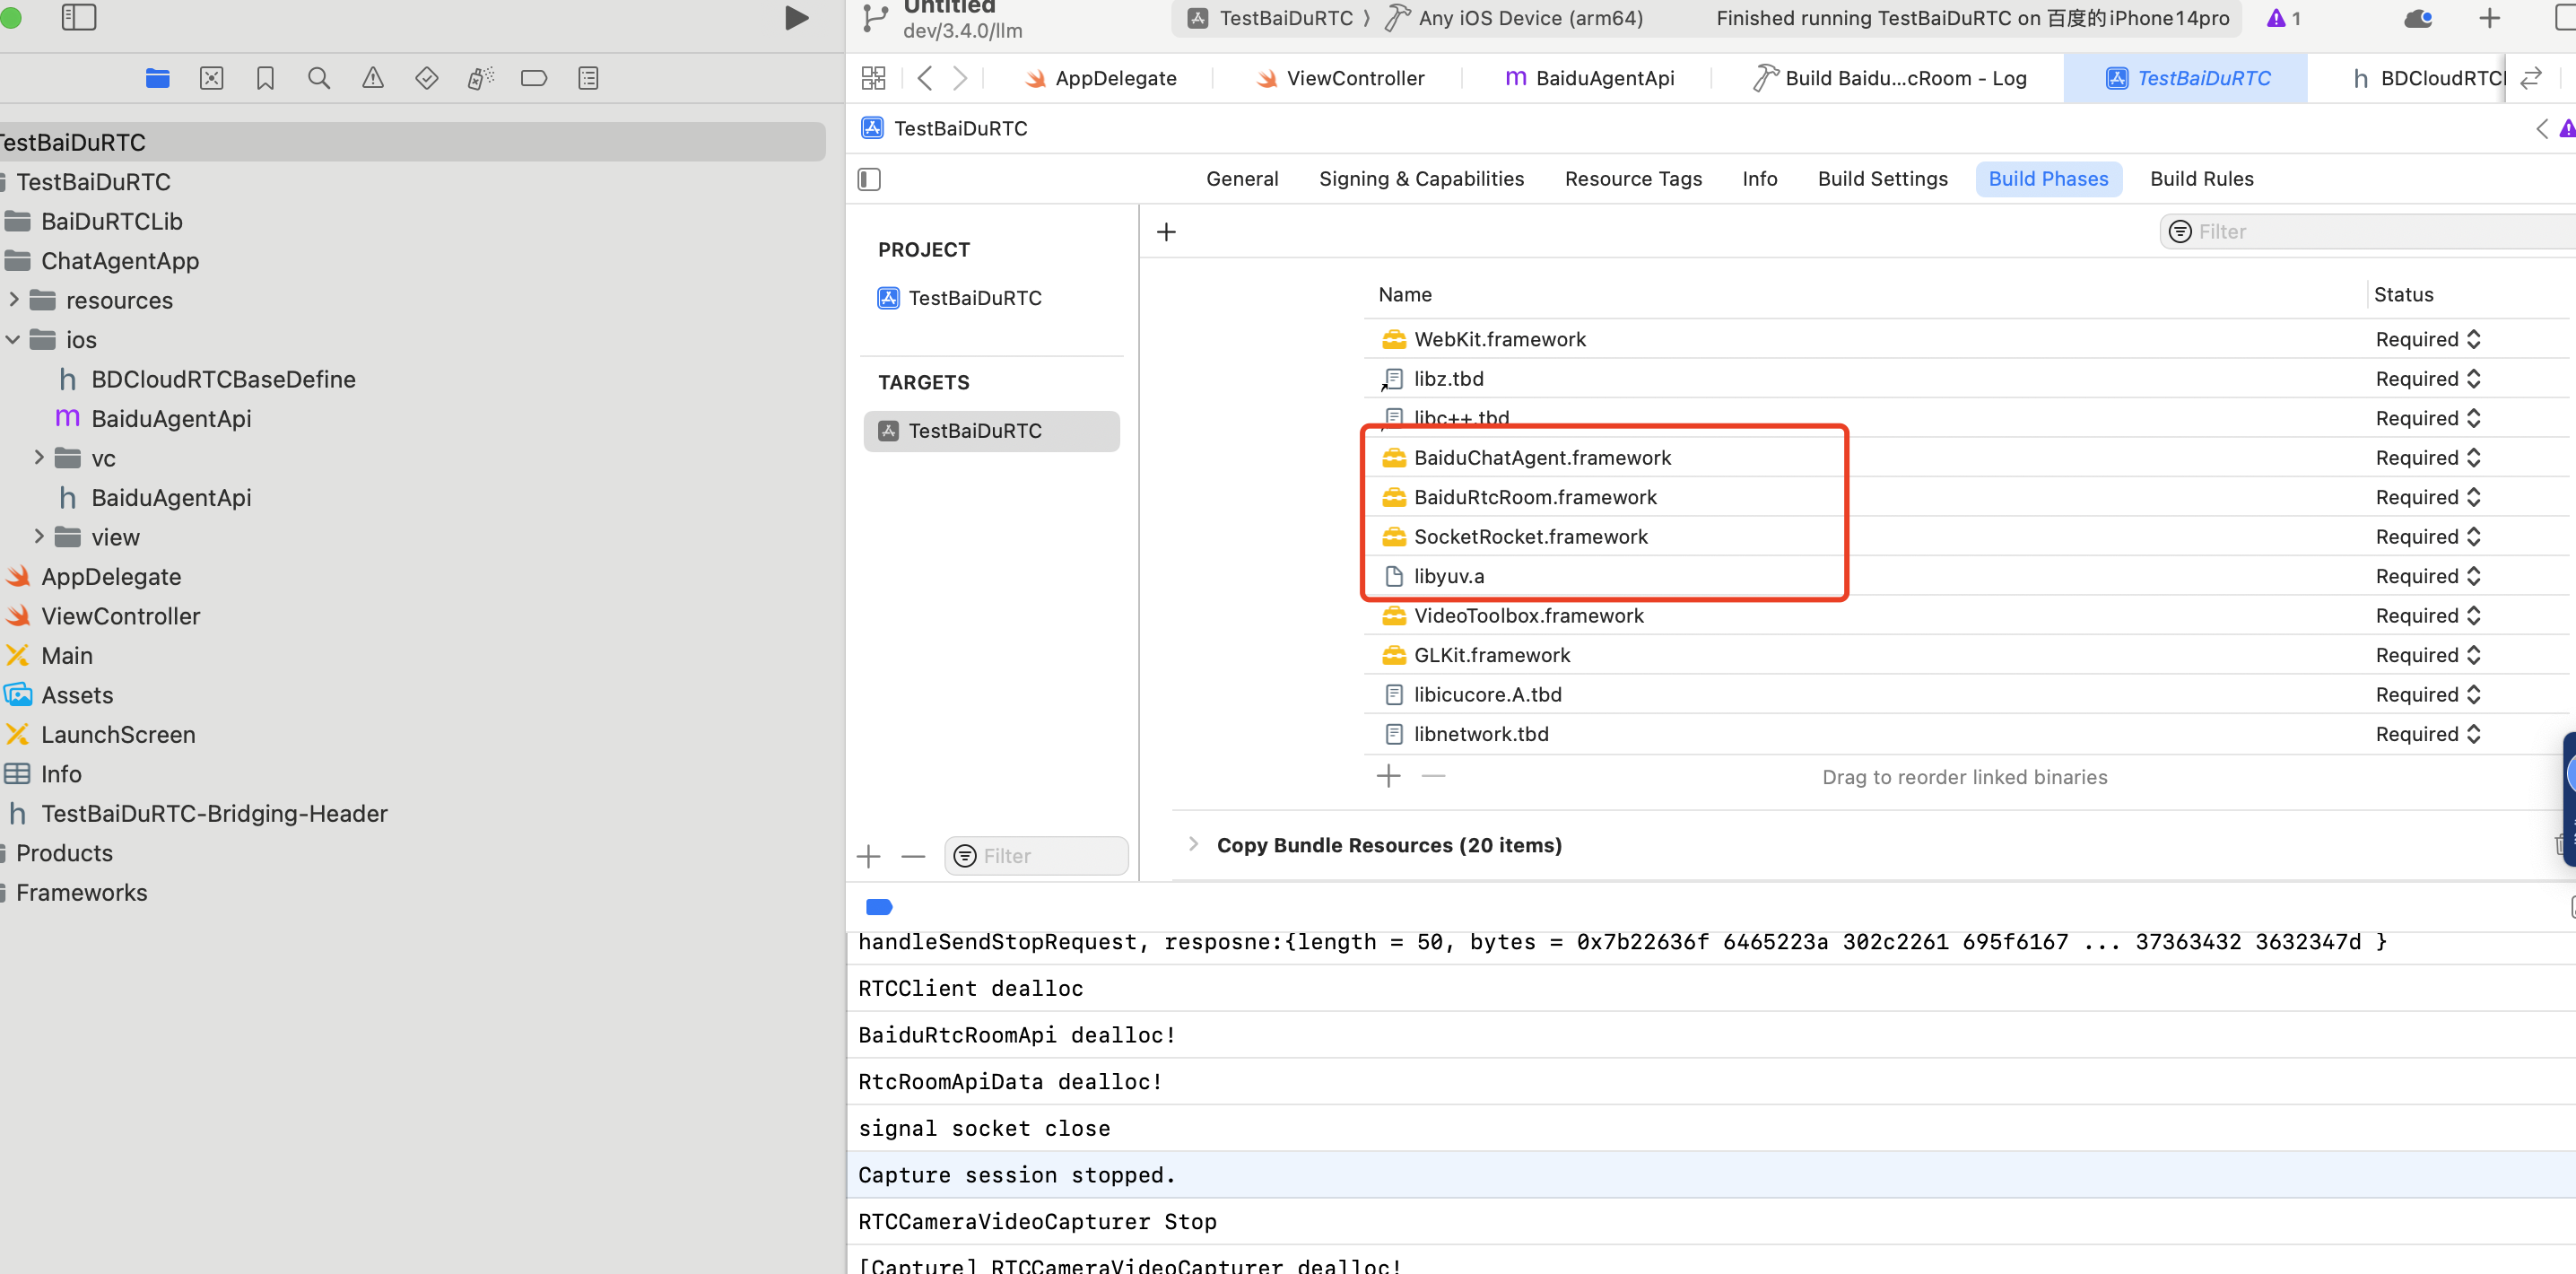Click the related items grid icon

[873, 78]
